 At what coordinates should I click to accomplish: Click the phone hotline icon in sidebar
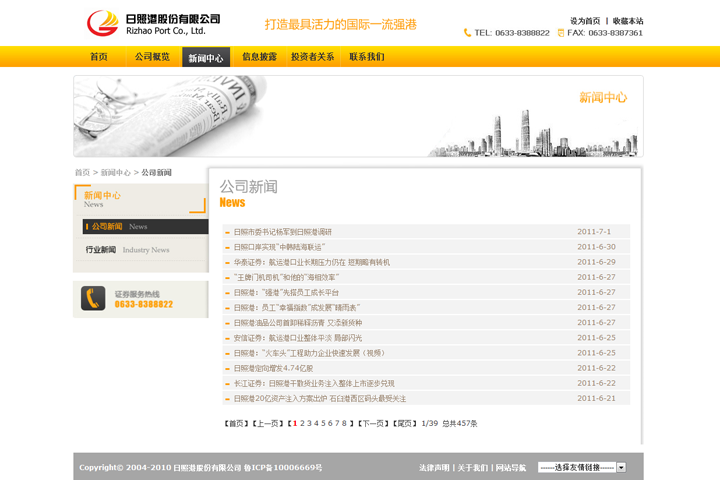(93, 298)
